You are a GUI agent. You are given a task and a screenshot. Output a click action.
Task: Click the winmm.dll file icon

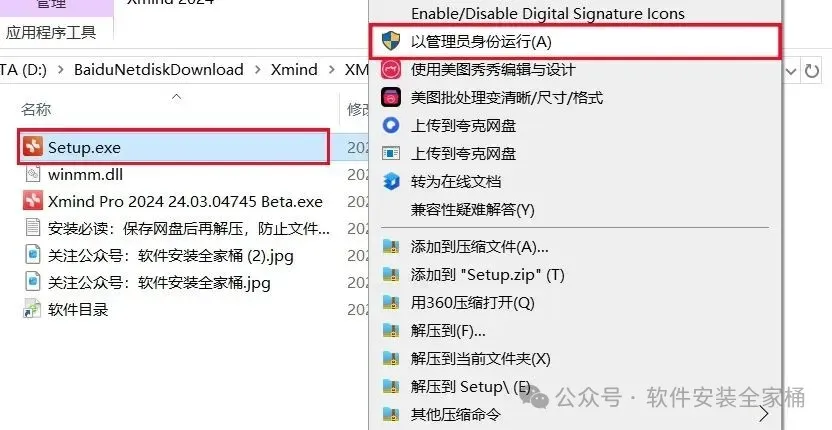(33, 174)
